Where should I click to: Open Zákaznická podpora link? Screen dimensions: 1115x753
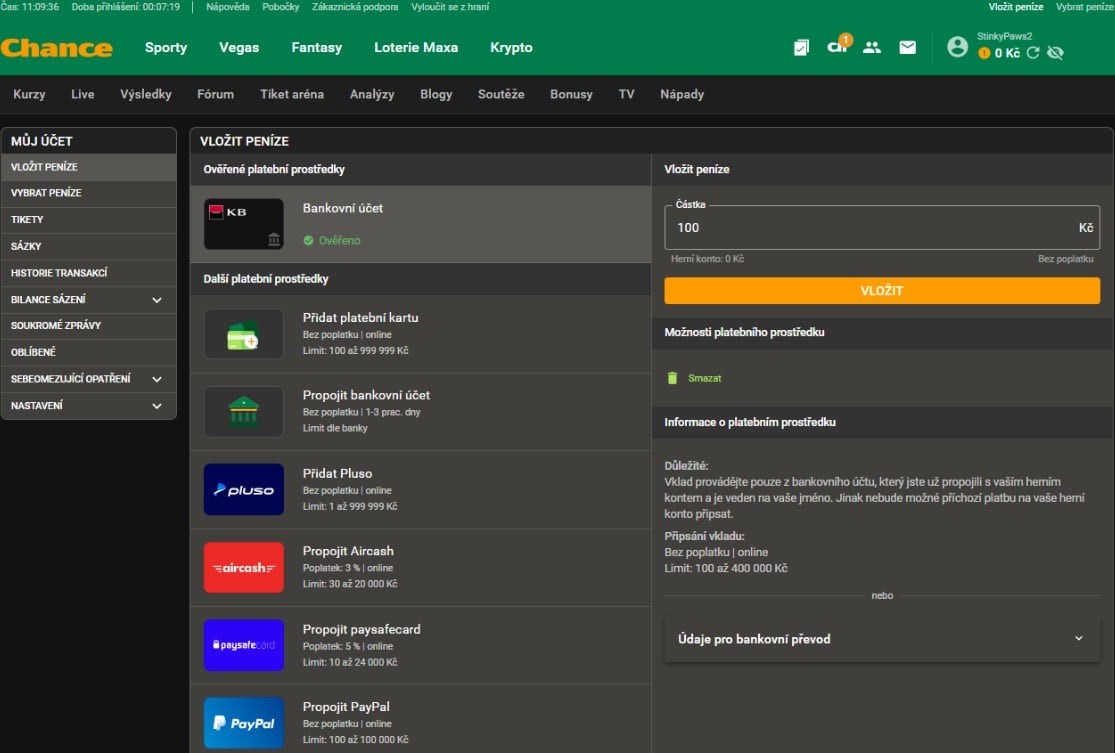355,6
